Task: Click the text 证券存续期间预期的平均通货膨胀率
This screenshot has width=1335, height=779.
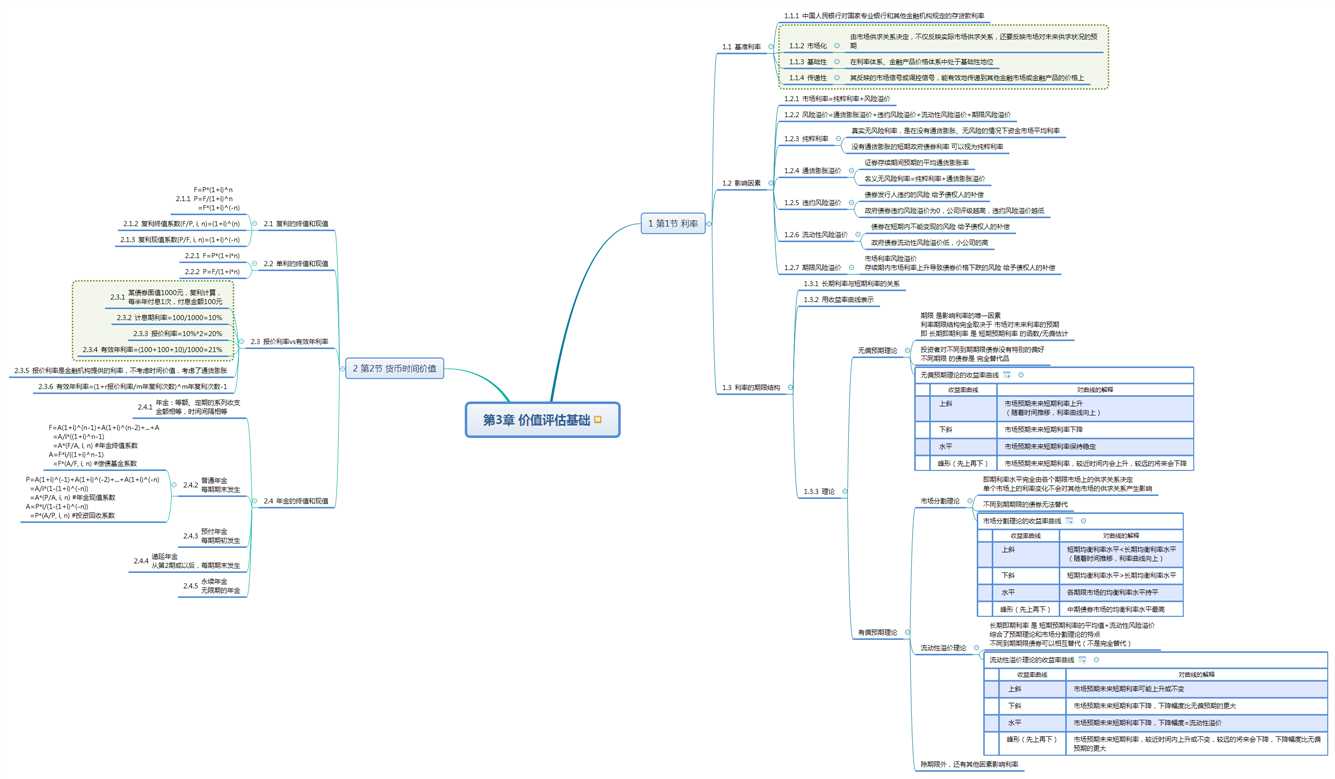Action: pos(916,162)
